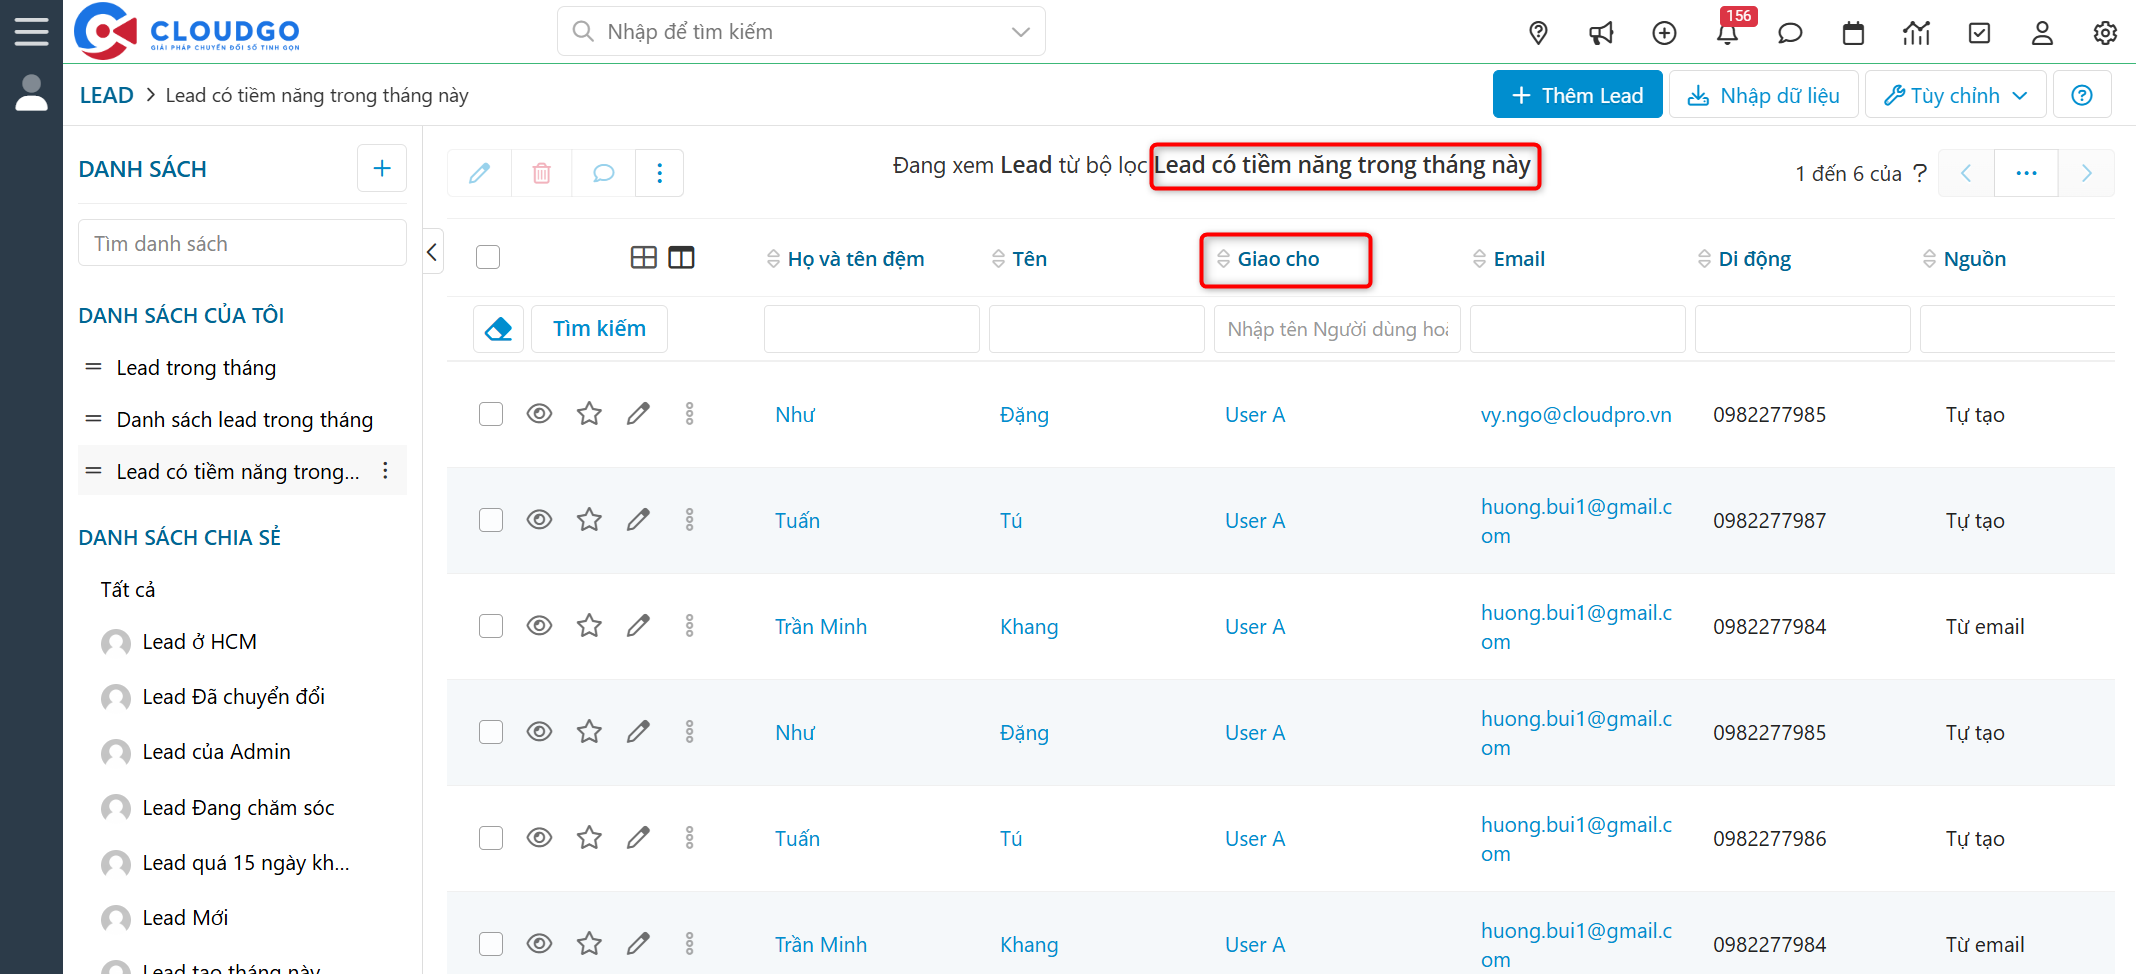Focus the 'Tìm danh sách' search field
The height and width of the screenshot is (974, 2136).
tap(242, 244)
